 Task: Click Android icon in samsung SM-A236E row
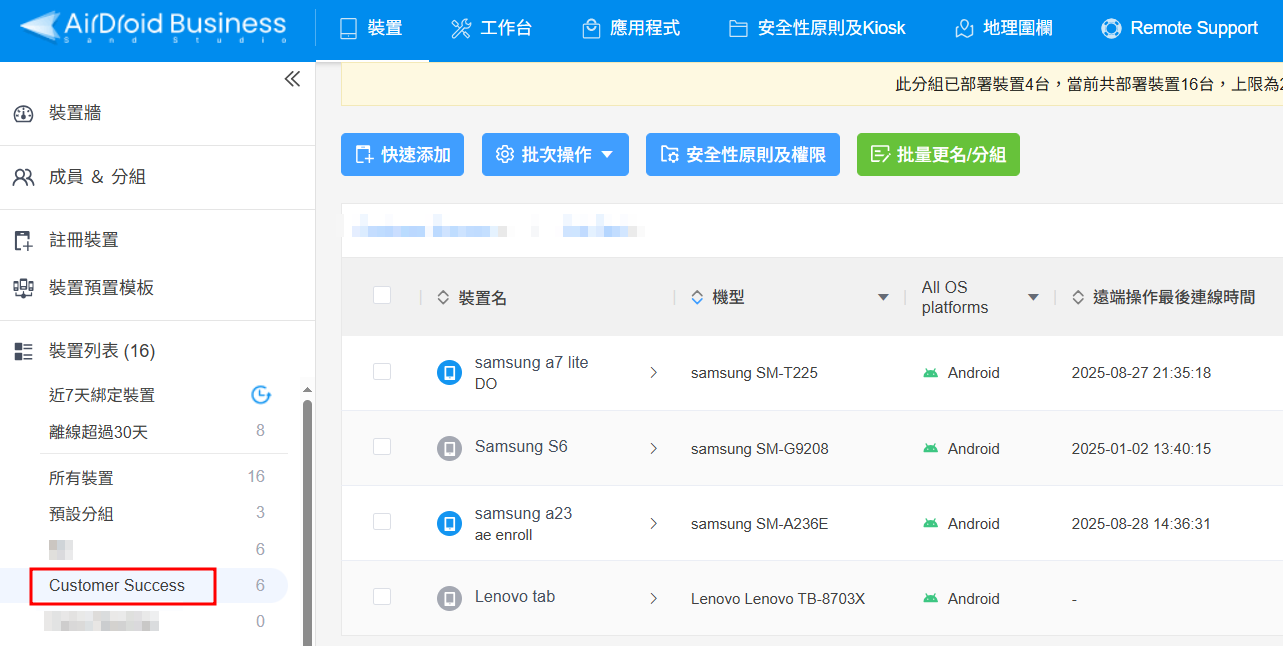(x=931, y=524)
